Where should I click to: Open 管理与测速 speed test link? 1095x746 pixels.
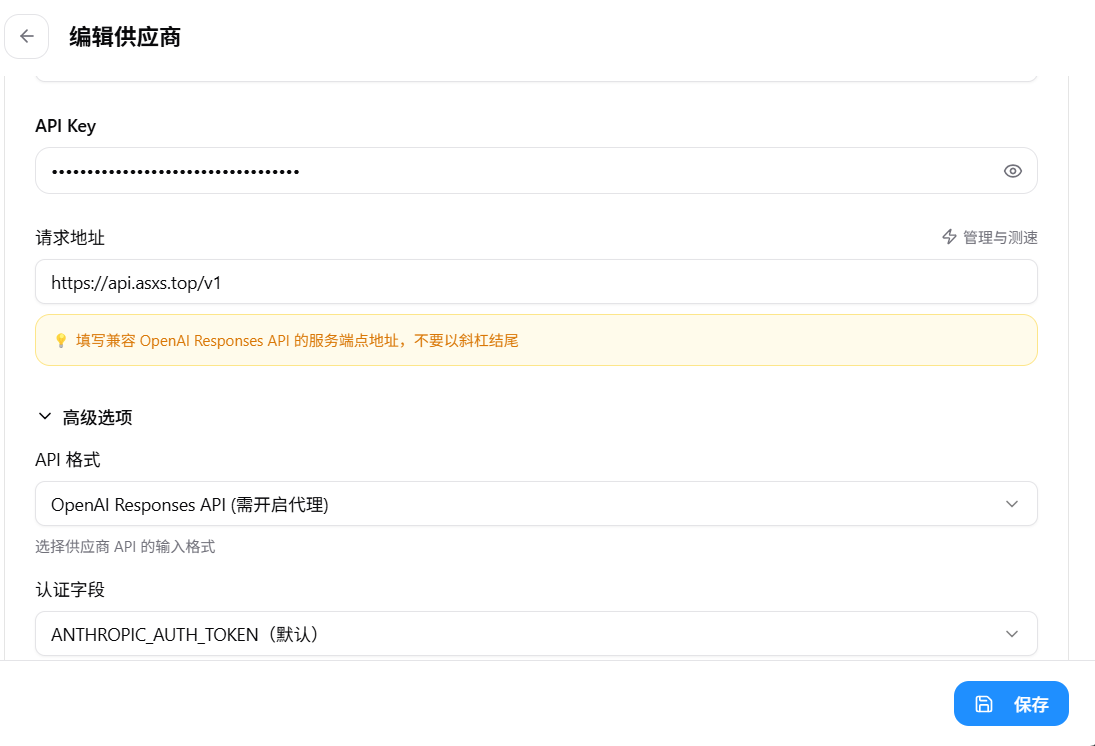pyautogui.click(x=990, y=237)
